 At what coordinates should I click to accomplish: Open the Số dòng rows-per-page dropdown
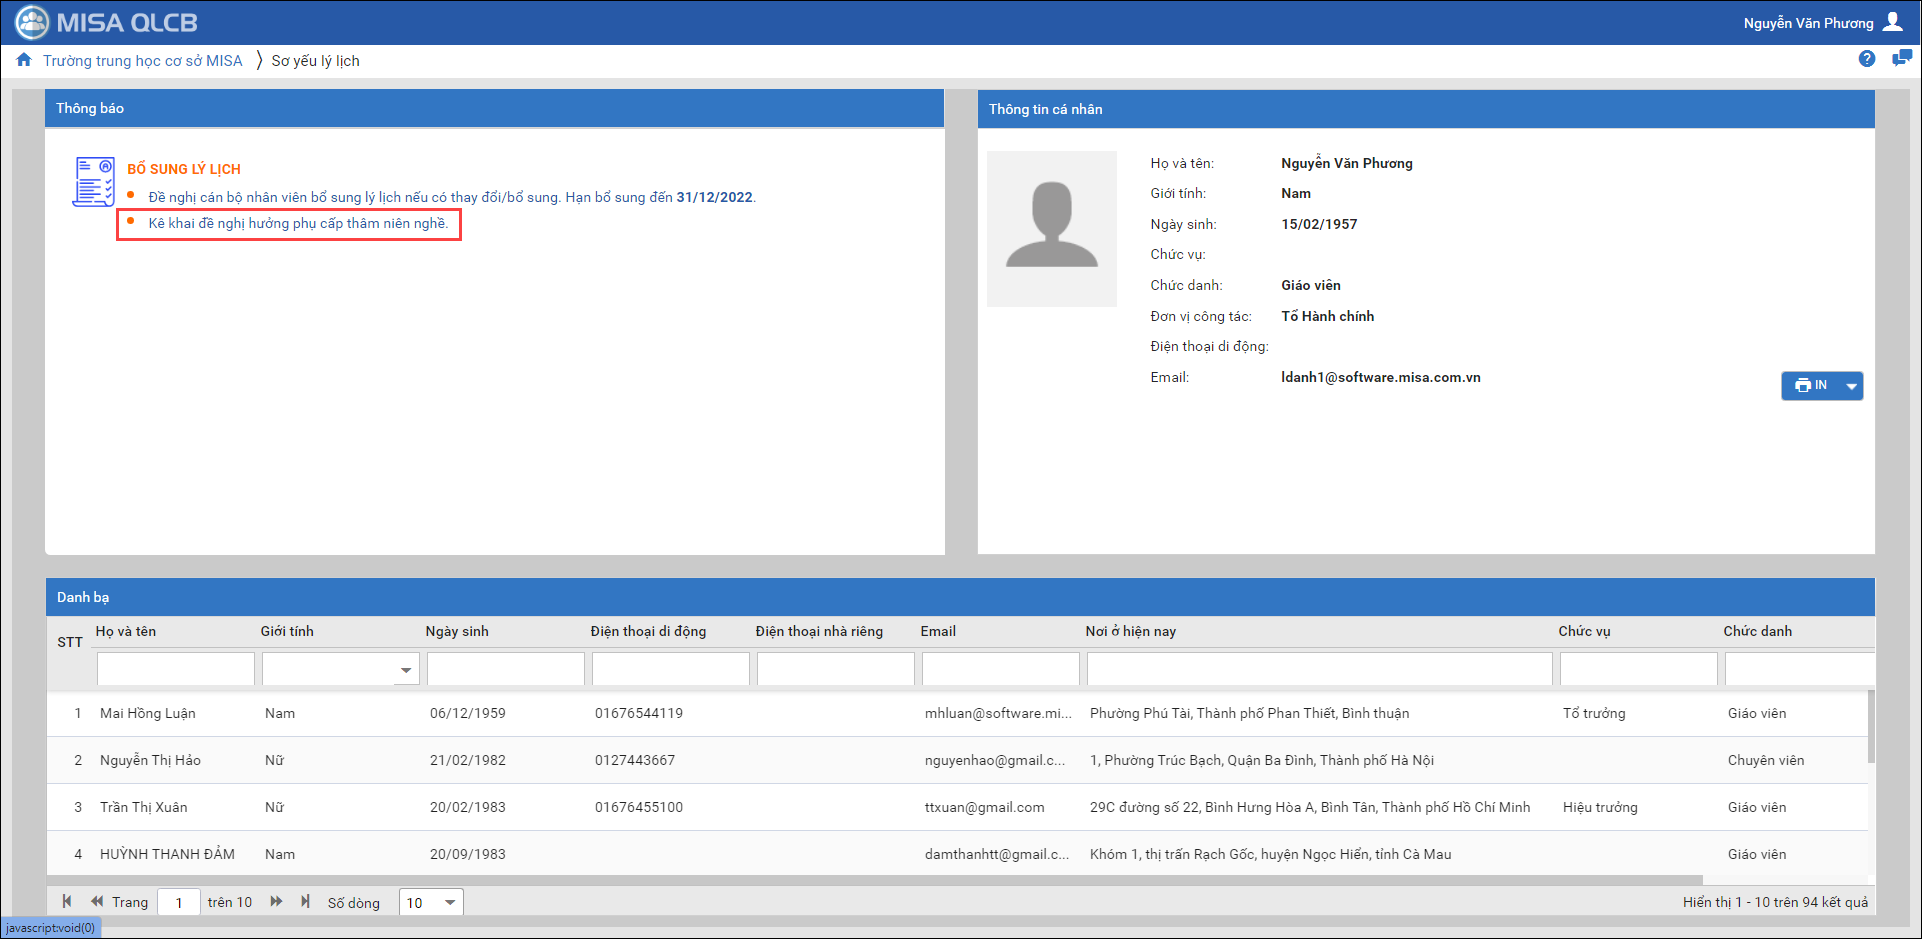click(450, 902)
